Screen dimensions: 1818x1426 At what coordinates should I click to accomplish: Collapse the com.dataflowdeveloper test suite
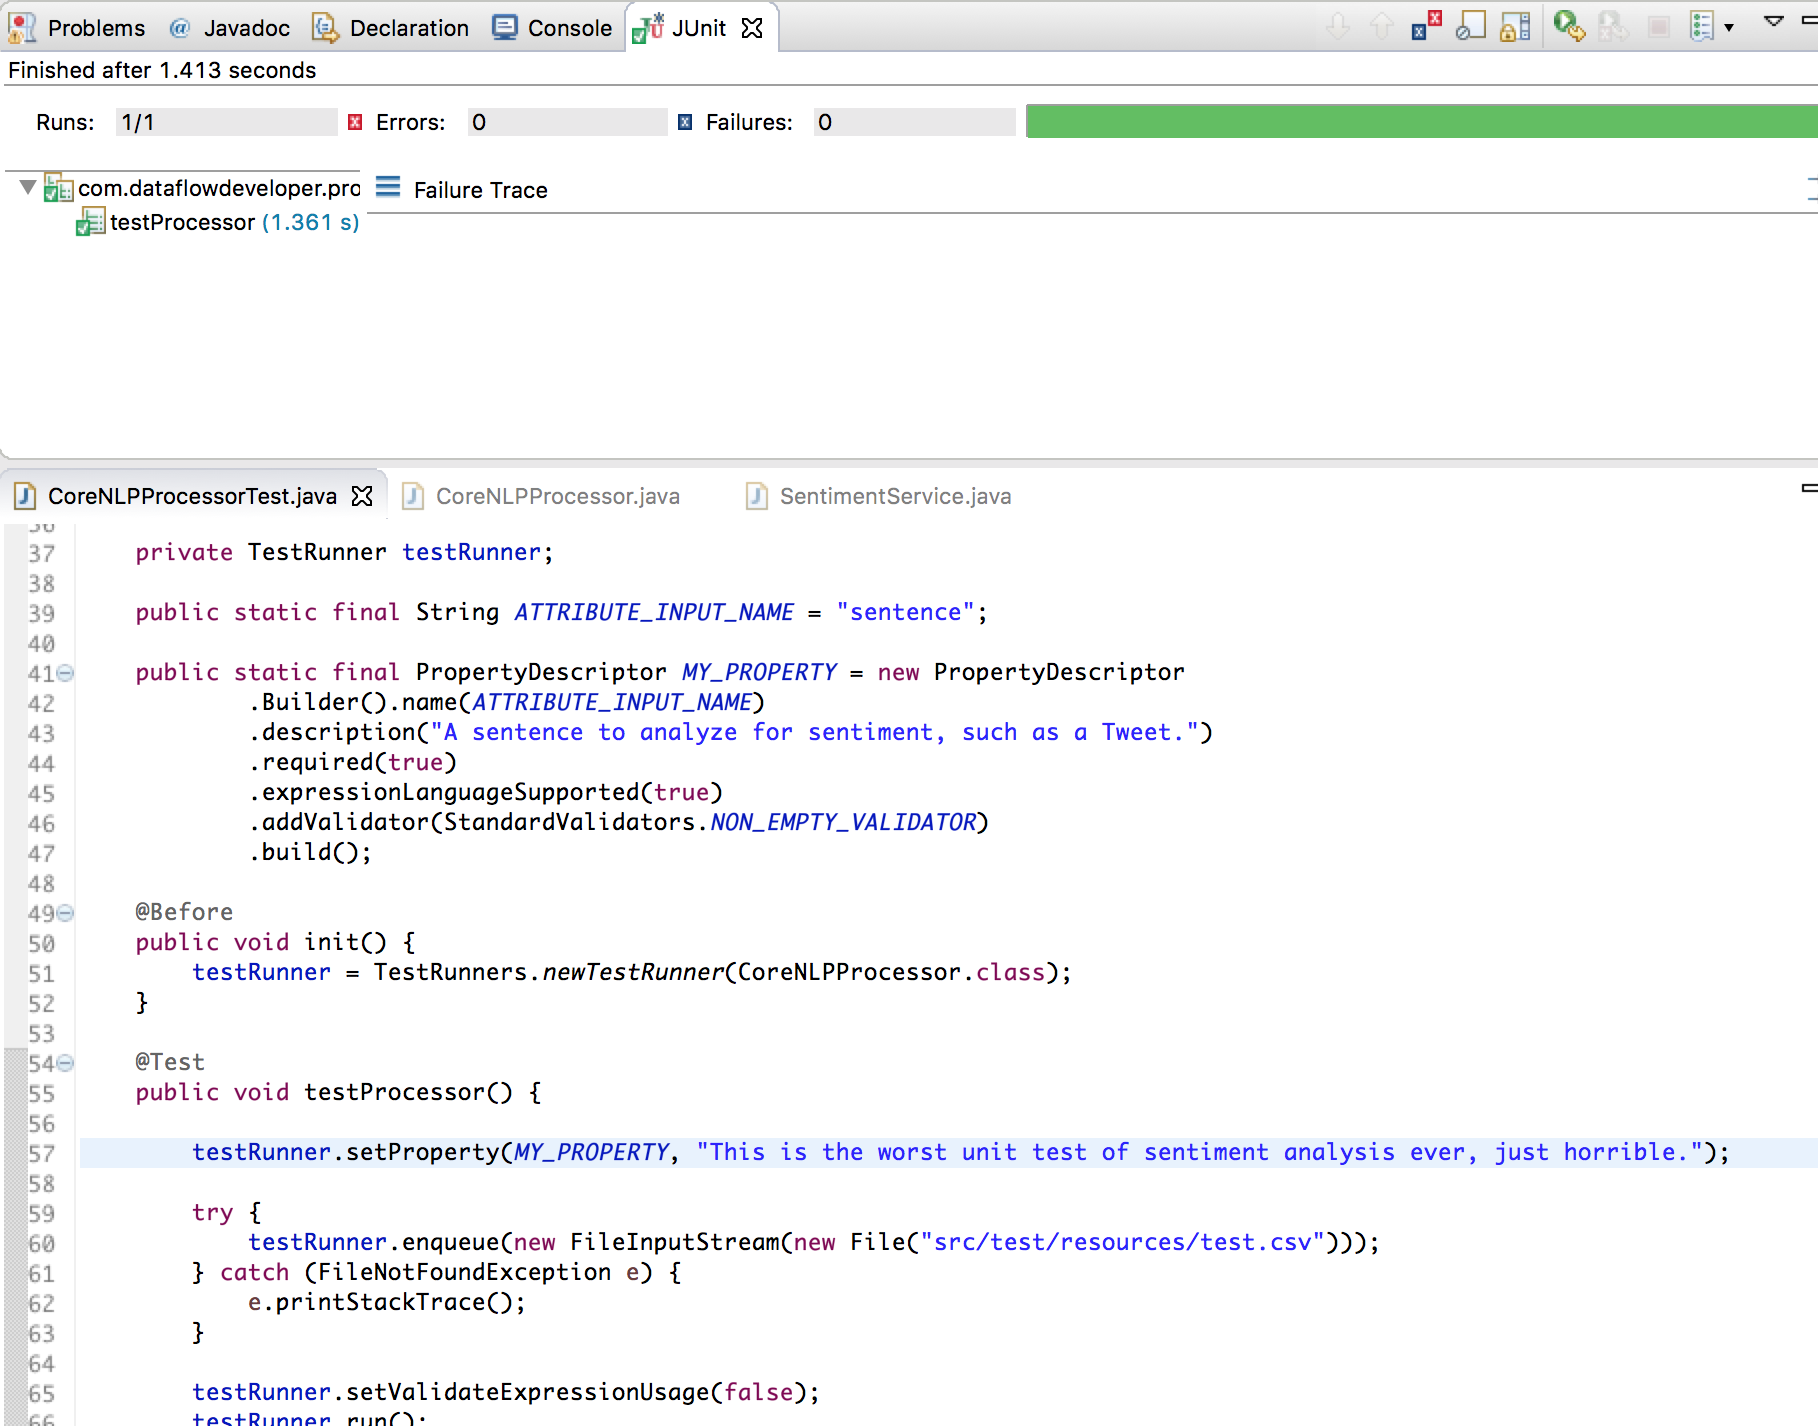pos(27,186)
